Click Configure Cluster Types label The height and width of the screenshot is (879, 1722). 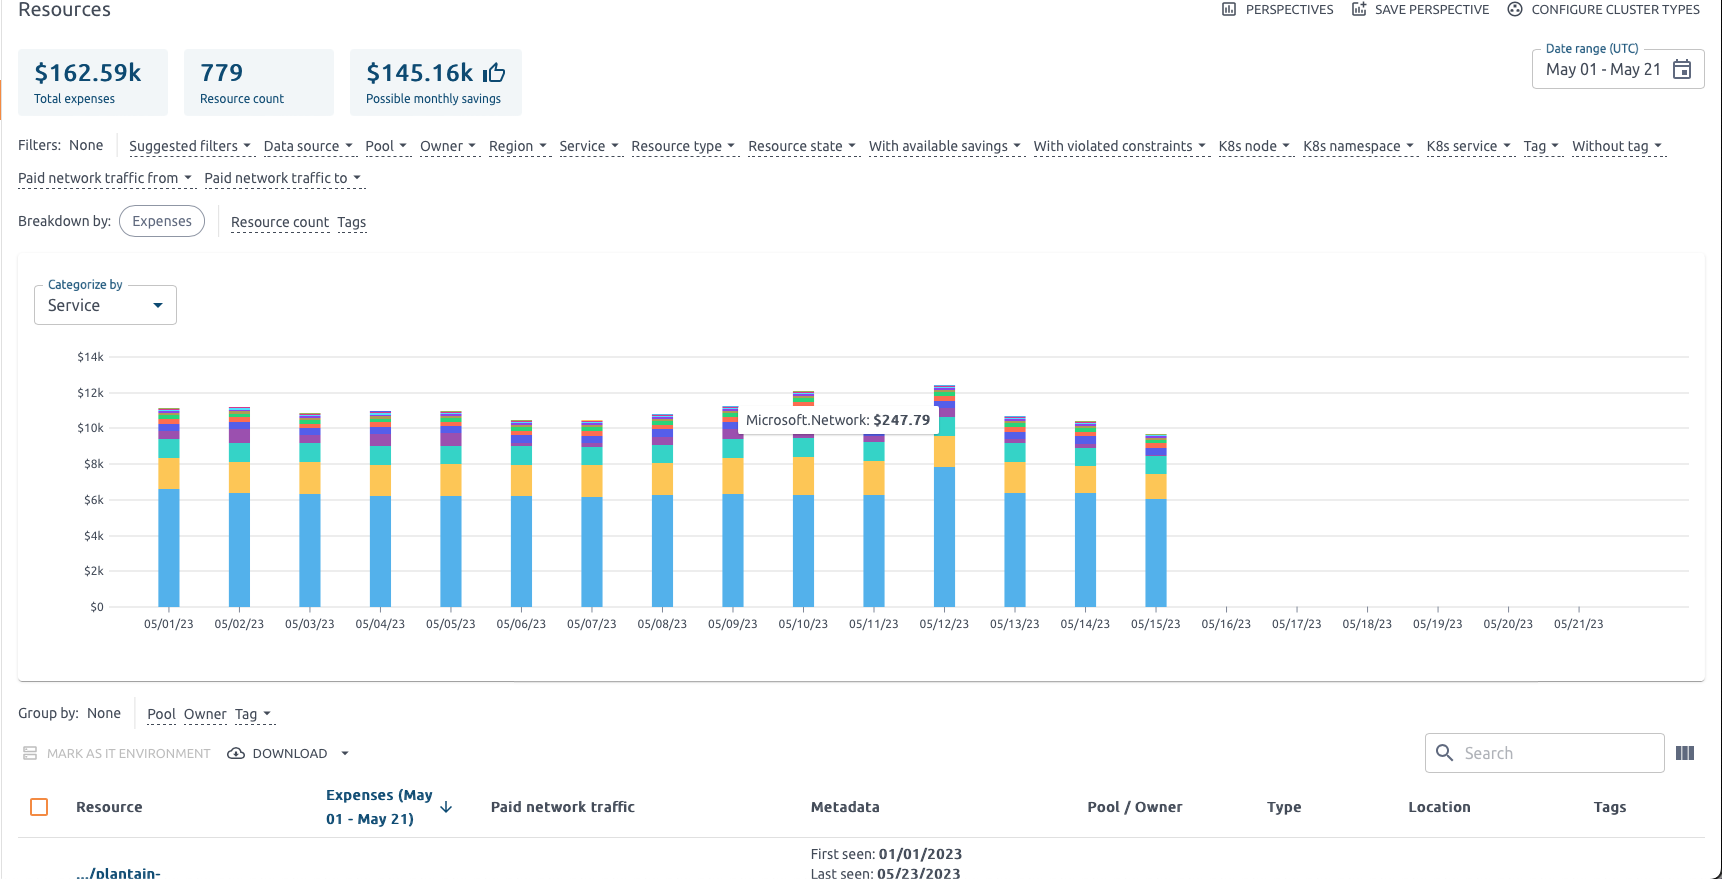(1615, 9)
